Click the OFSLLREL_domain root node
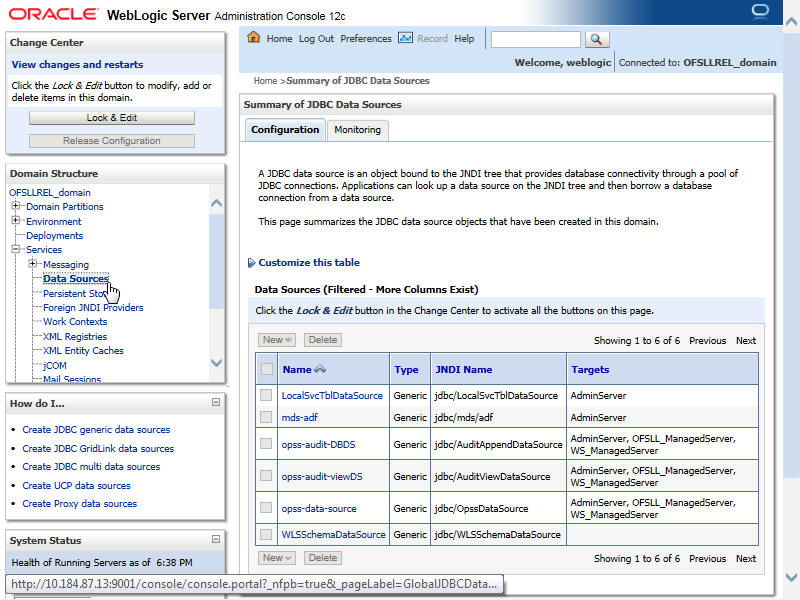This screenshot has height=600, width=800. 49,192
